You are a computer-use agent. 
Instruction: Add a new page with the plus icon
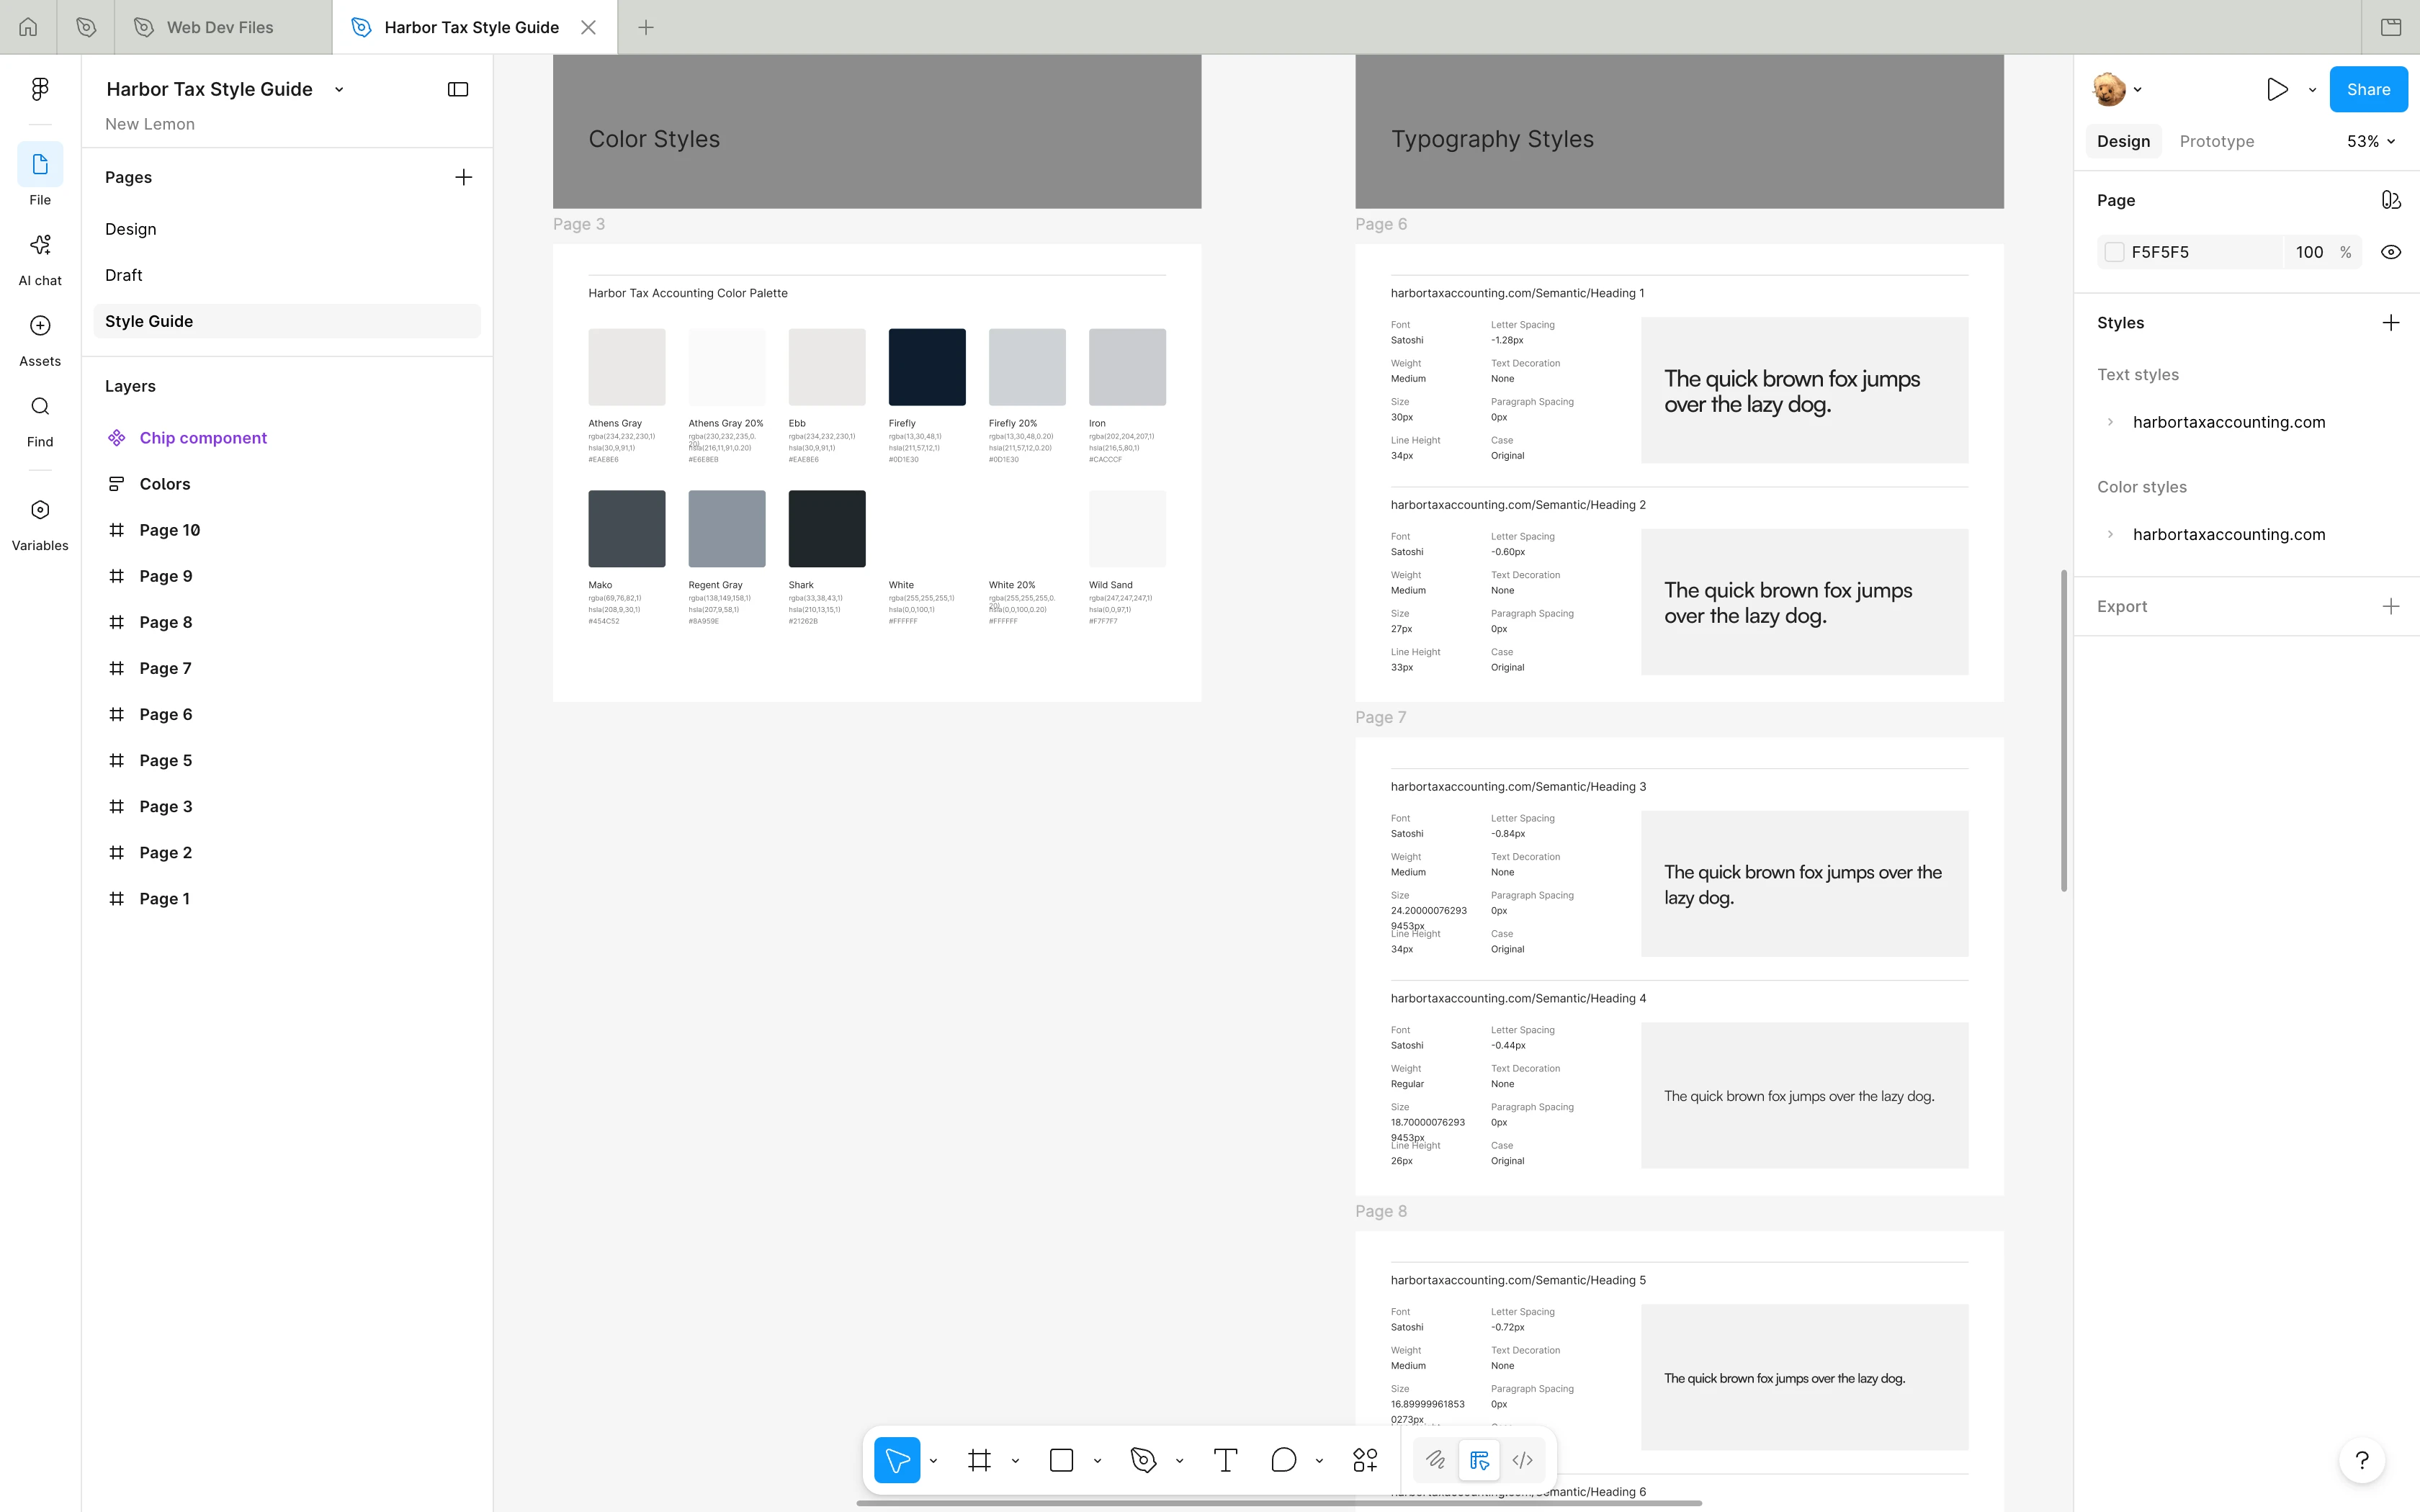coord(463,177)
